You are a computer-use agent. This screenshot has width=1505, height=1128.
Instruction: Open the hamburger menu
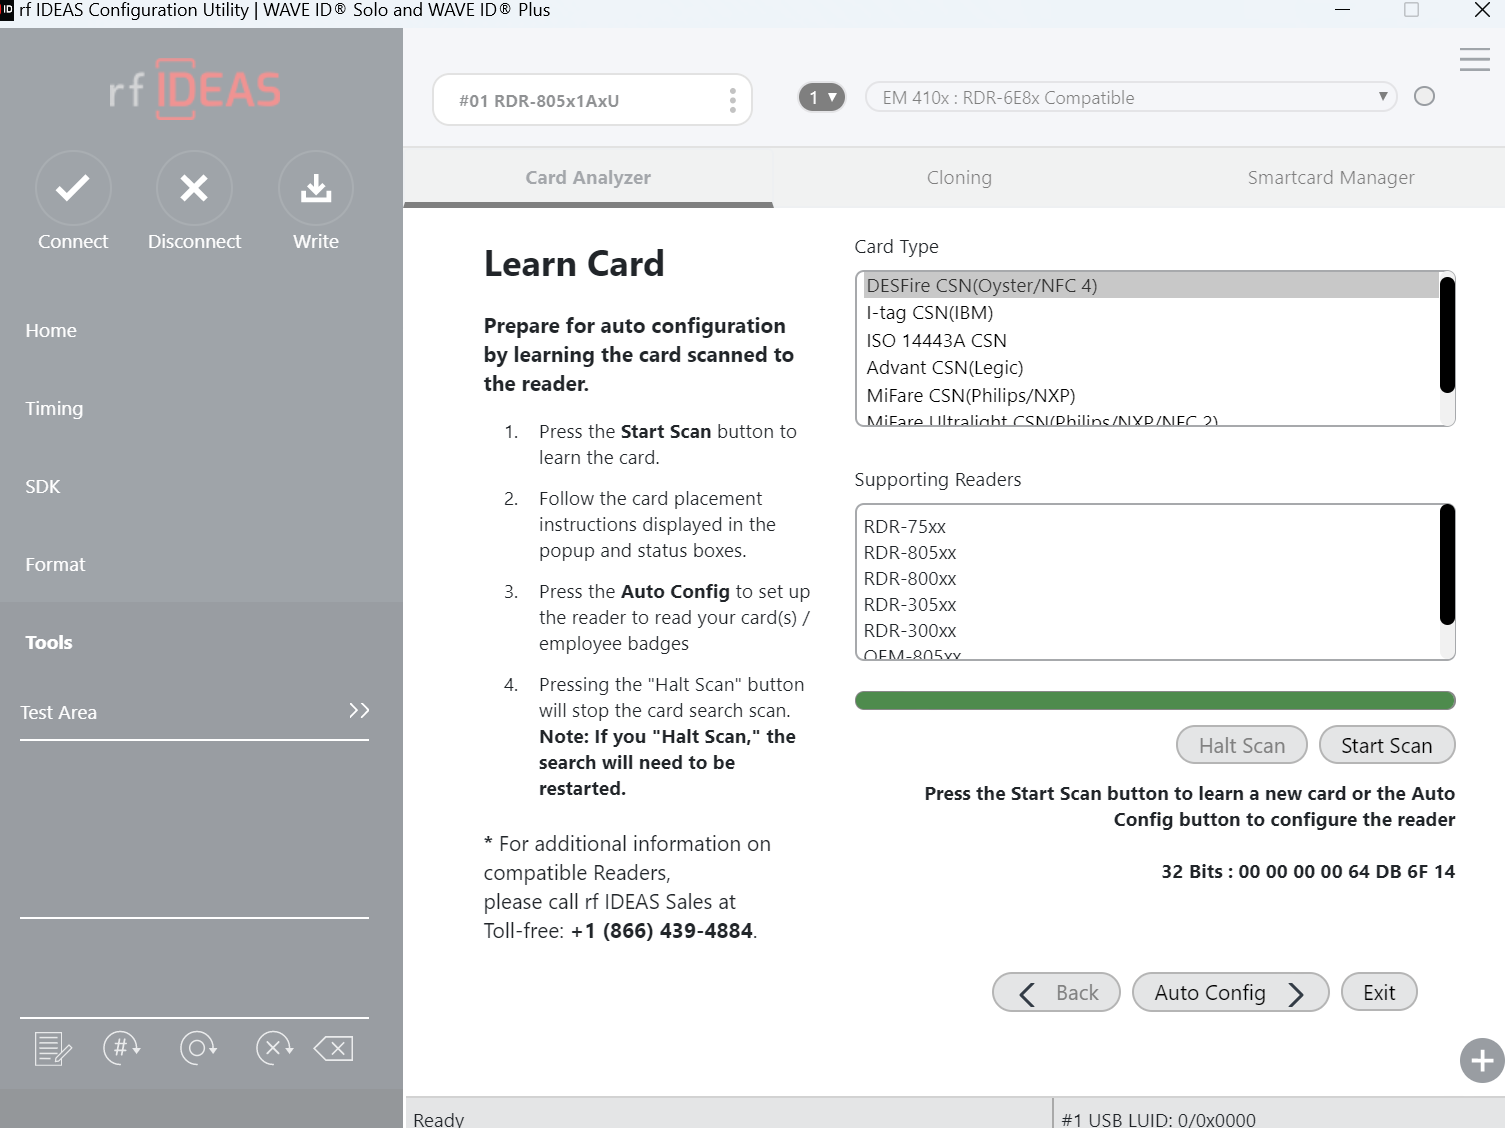tap(1474, 60)
